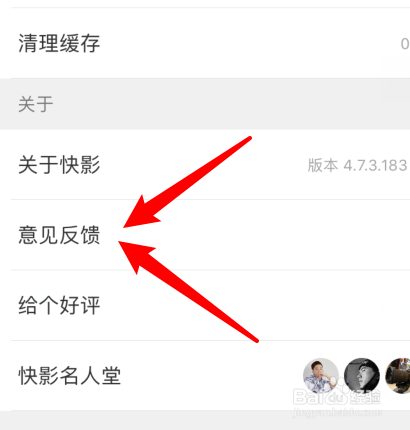Open the first Hall of Fame avatar
Viewport: 410px width, 430px height.
(x=321, y=376)
